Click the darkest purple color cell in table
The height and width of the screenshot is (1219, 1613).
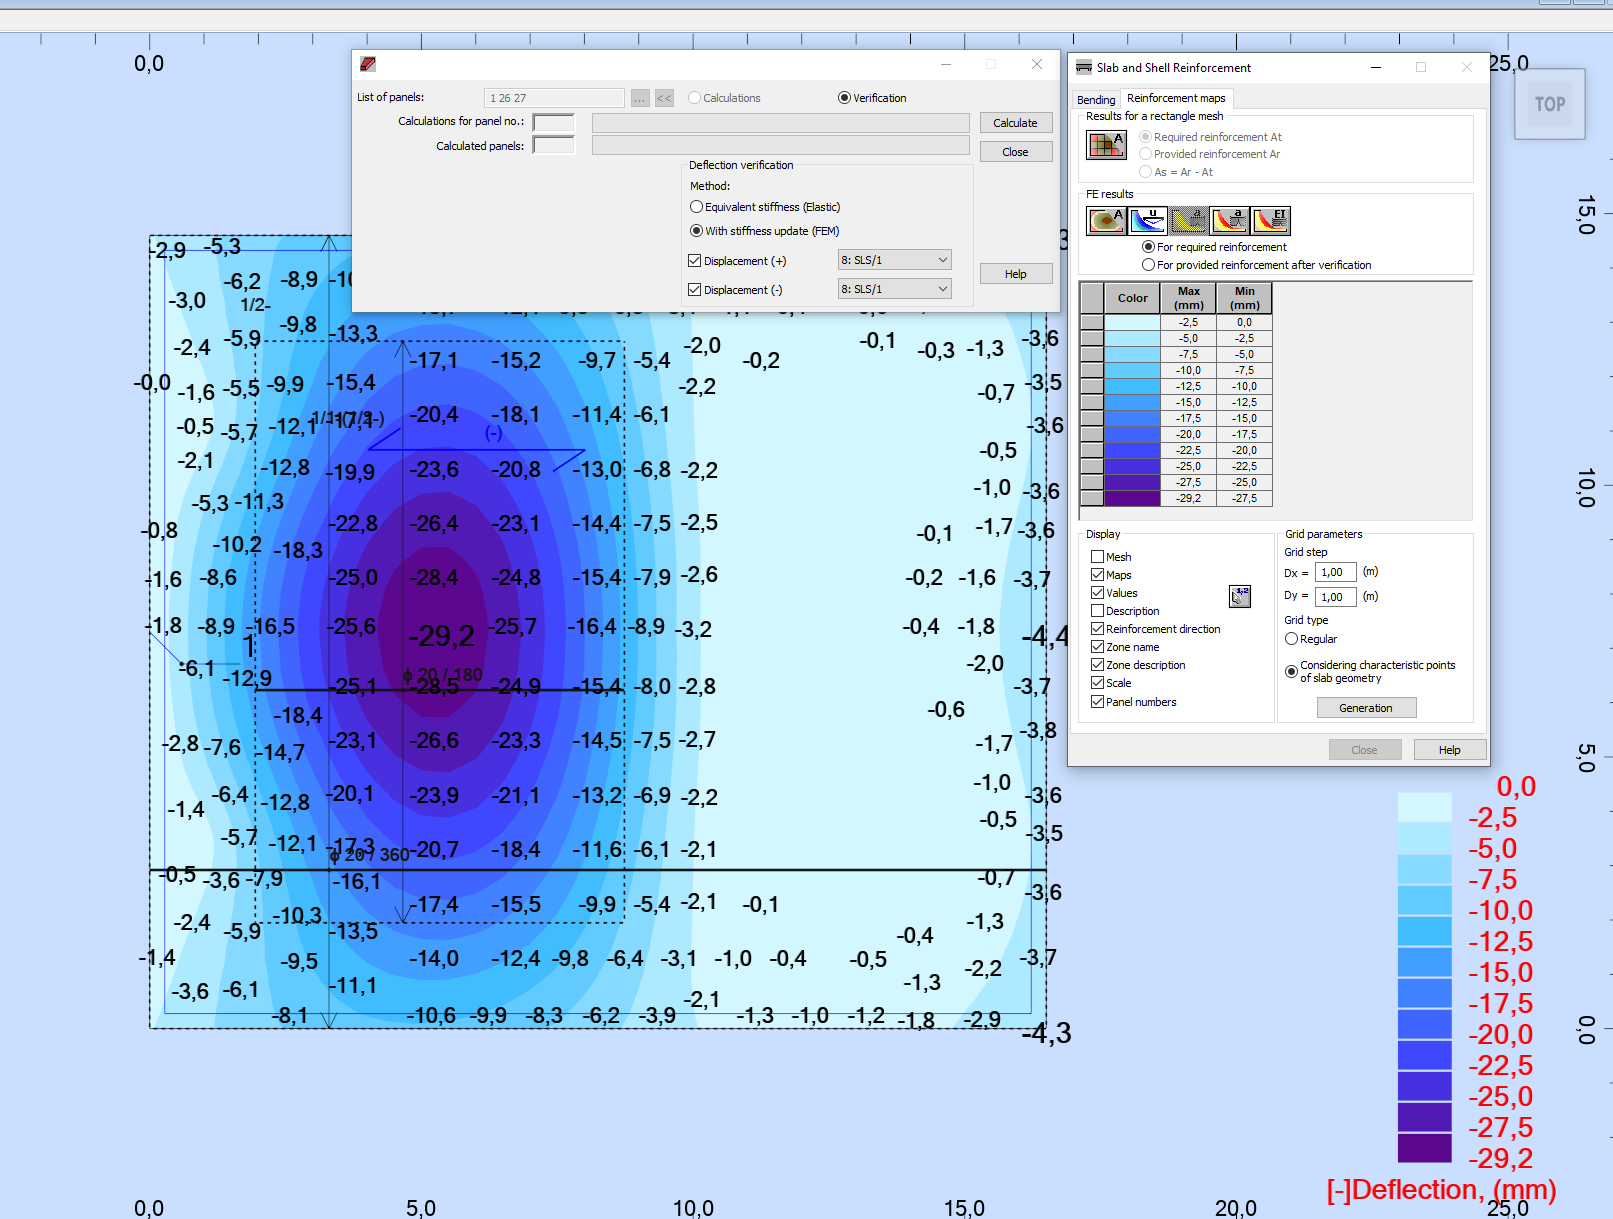pyautogui.click(x=1132, y=498)
